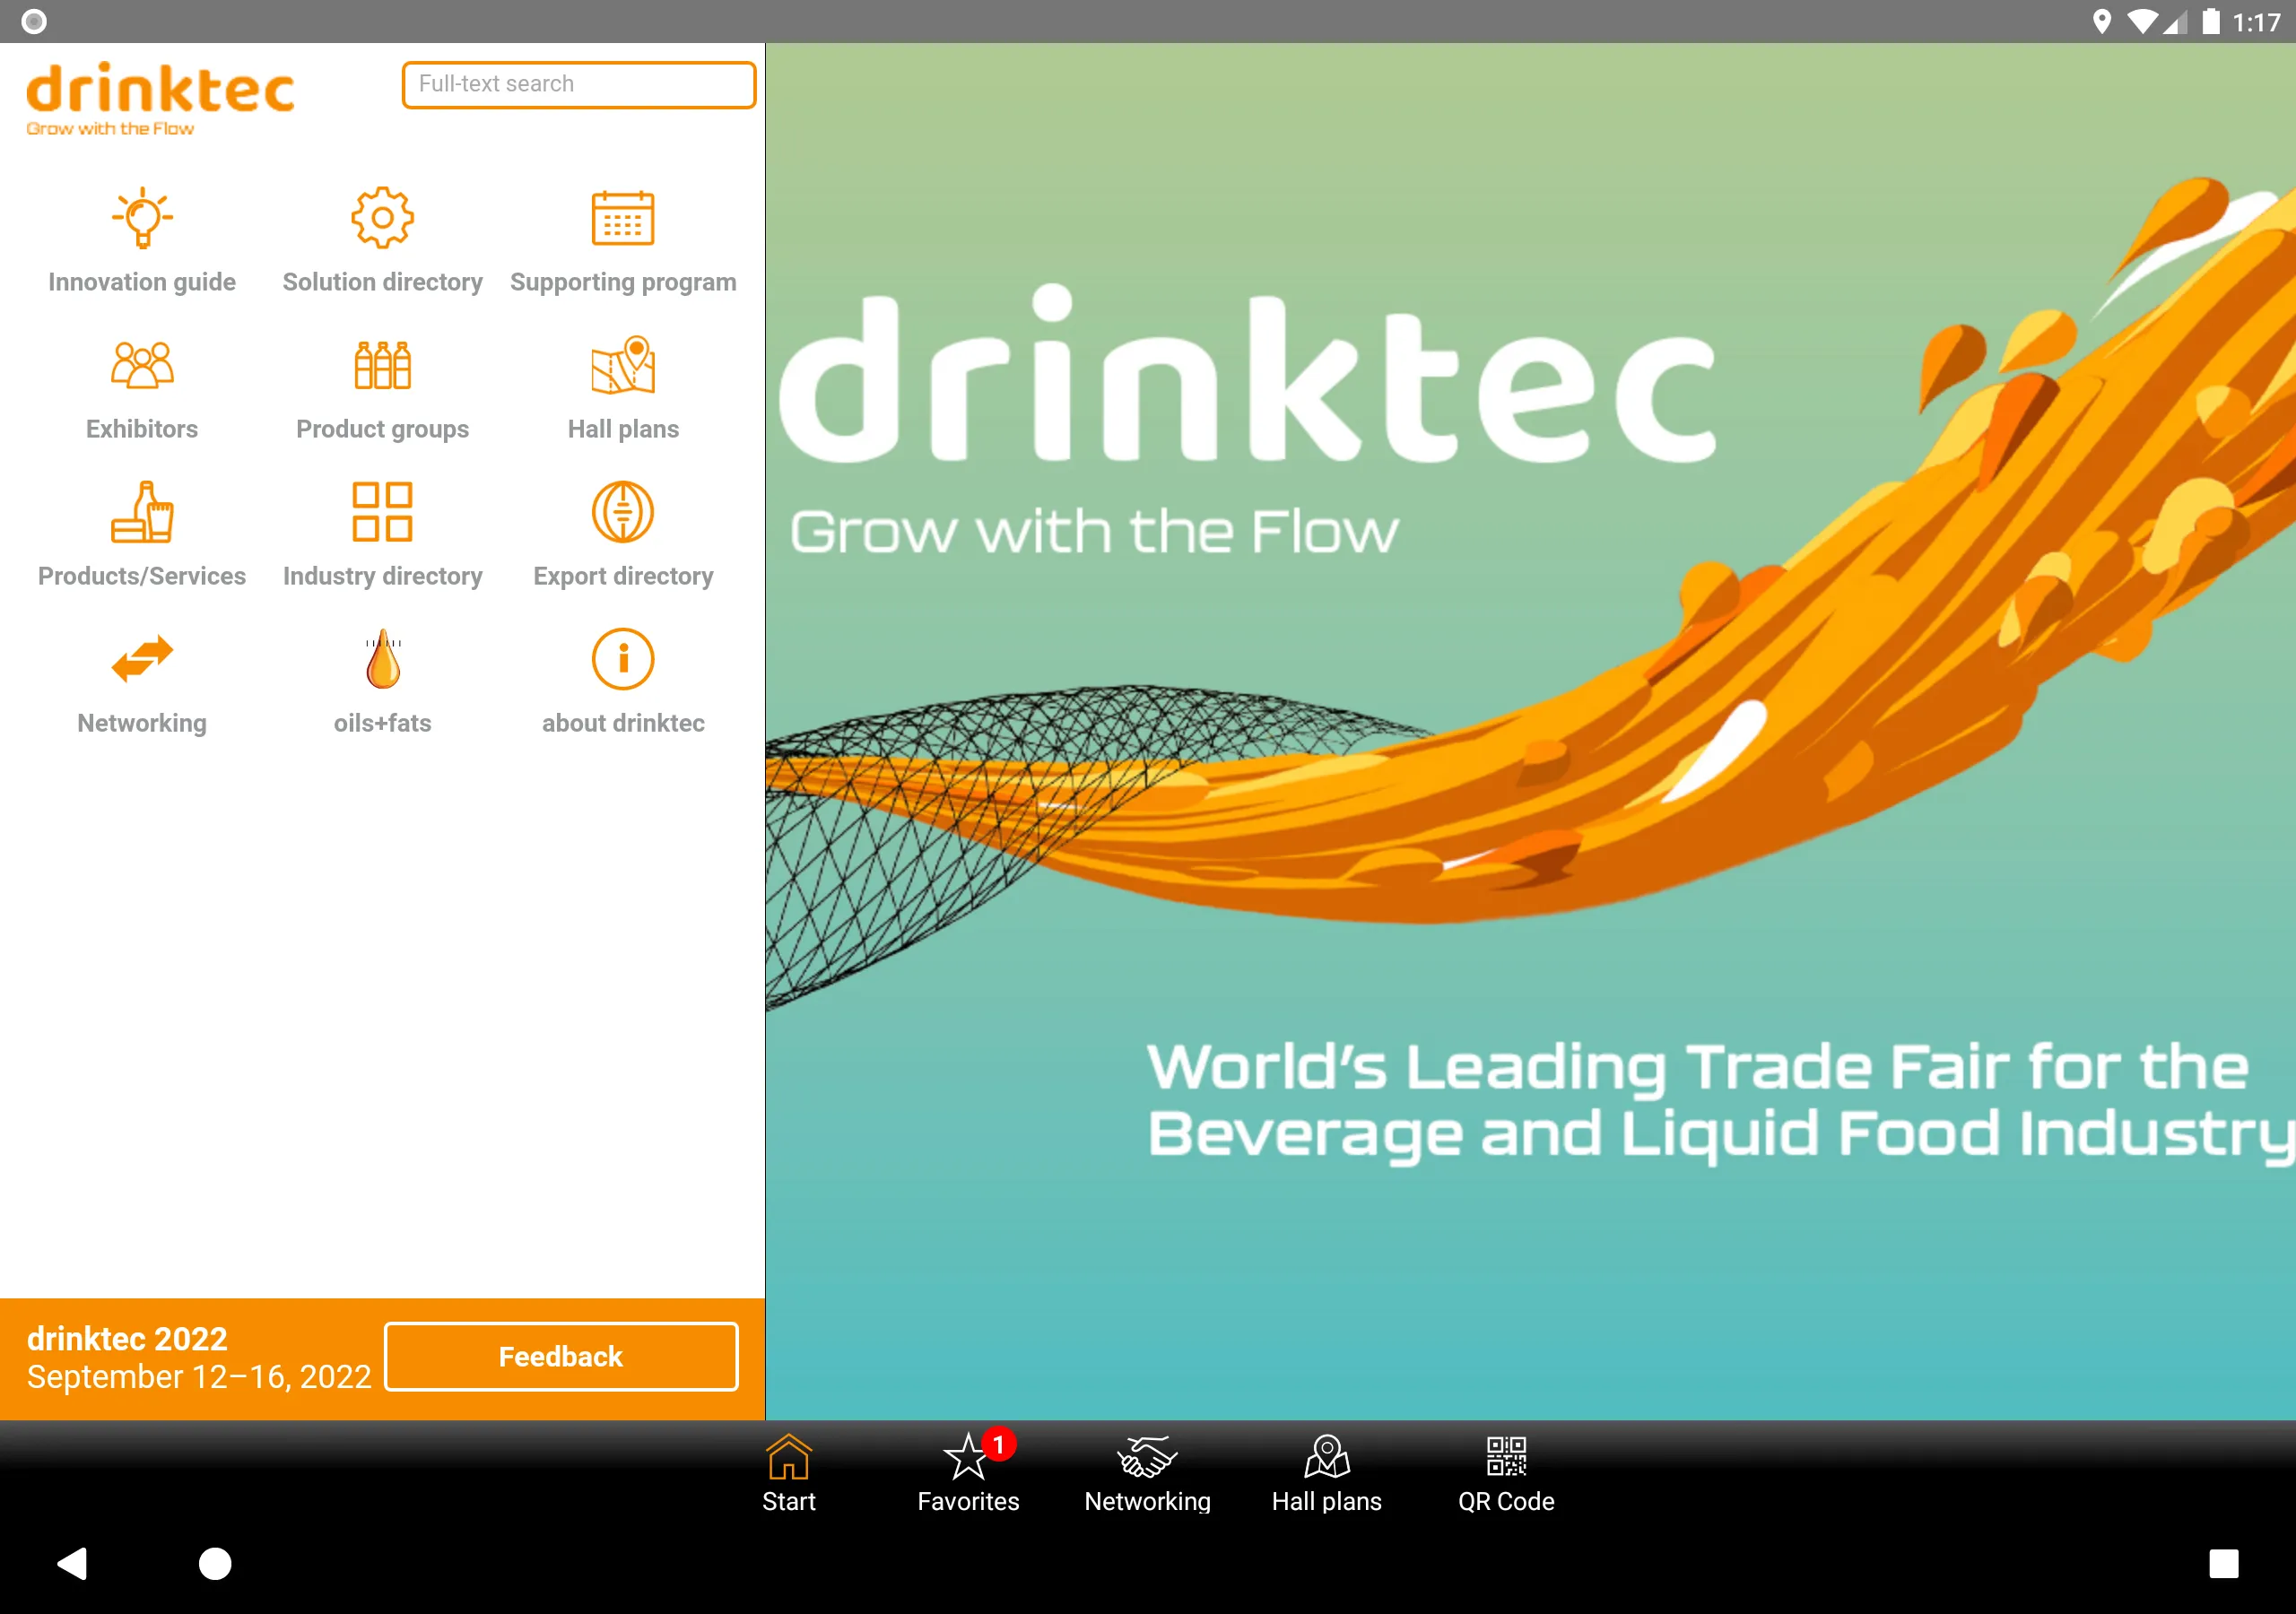Screen dimensions: 2296x1614
Task: Open Export directory globe icon
Action: tap(623, 511)
